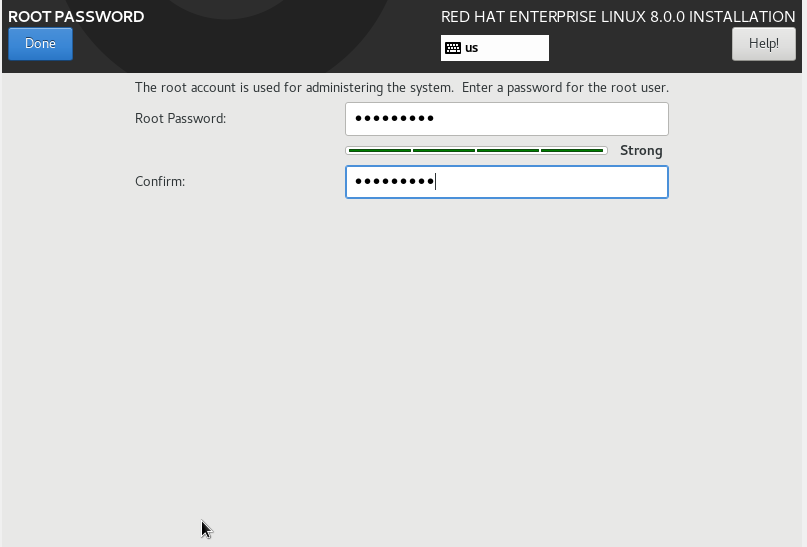Click the Root Password: label
Screen dimensions: 807x547
pos(180,118)
